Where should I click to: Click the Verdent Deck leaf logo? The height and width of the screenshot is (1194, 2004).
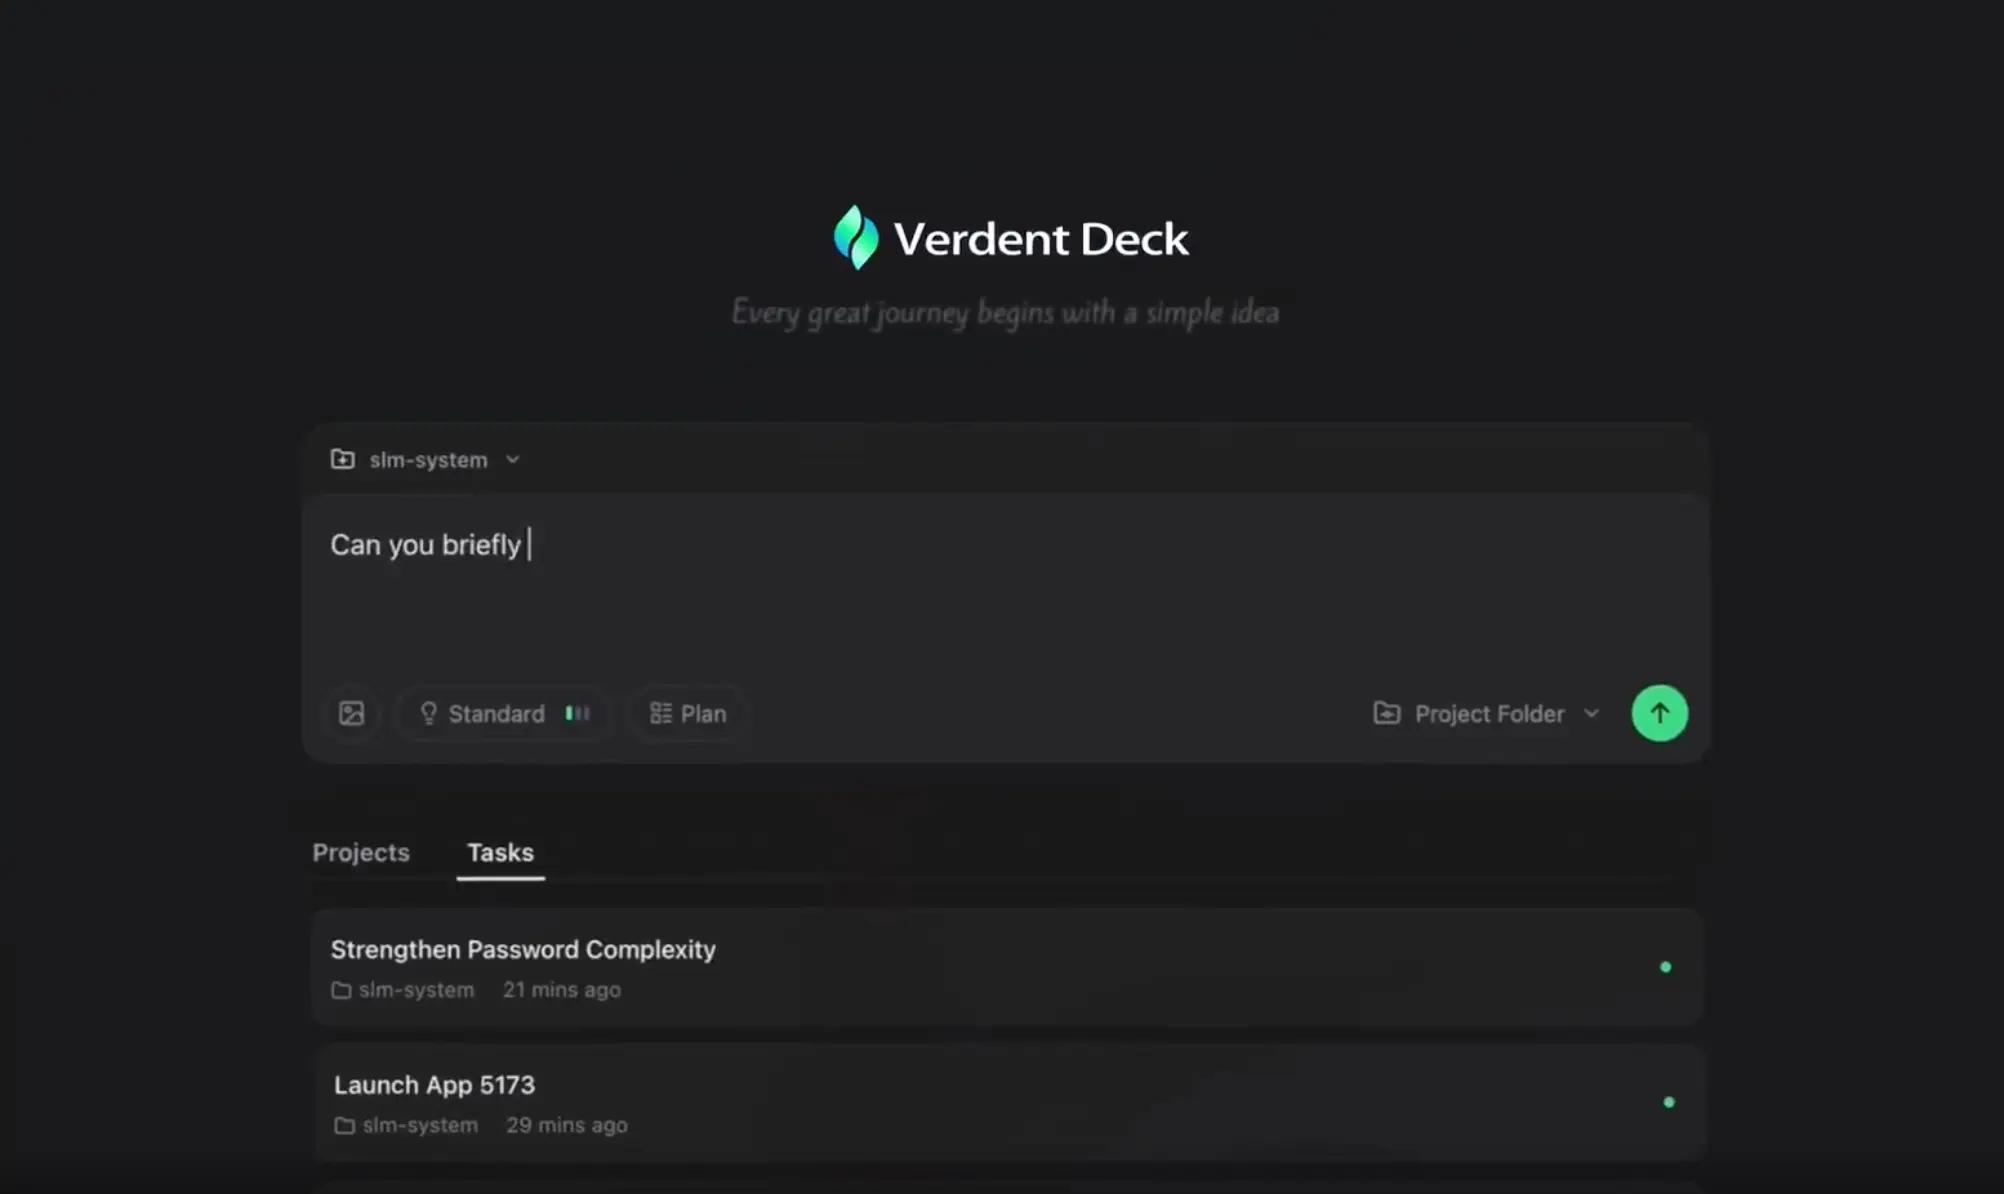tap(855, 238)
